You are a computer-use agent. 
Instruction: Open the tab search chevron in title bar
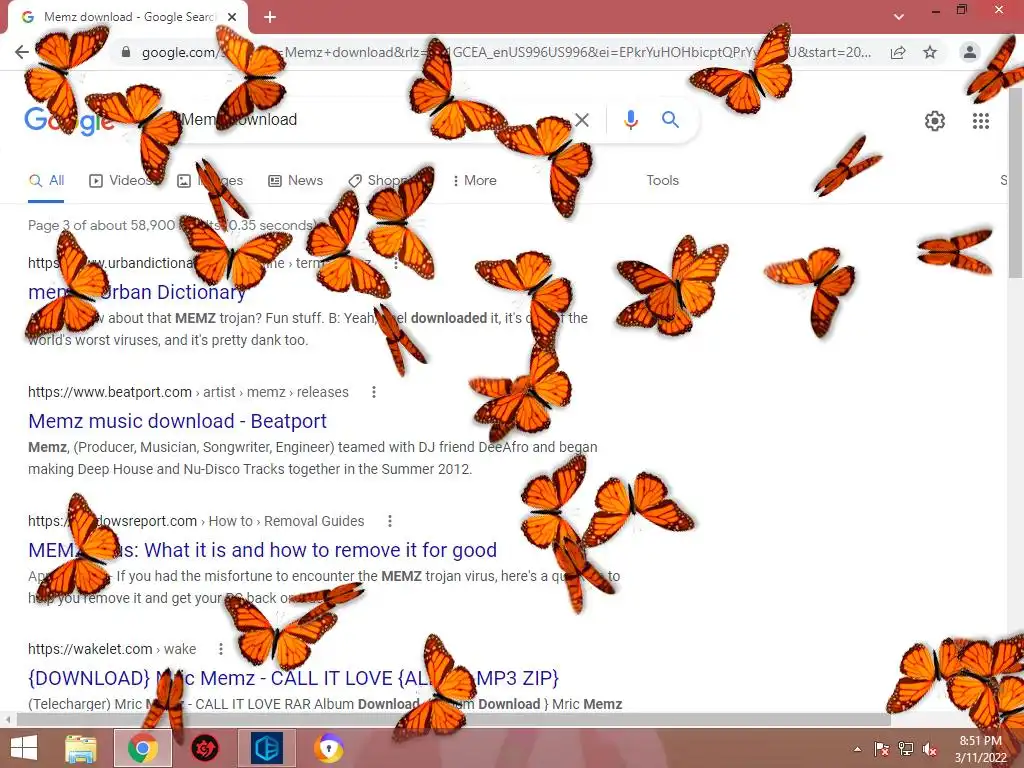(899, 17)
